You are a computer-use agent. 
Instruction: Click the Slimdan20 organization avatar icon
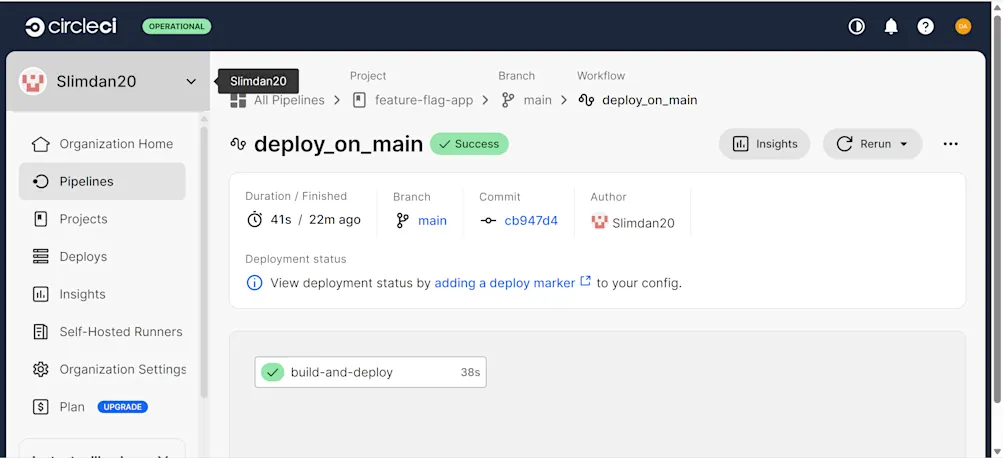point(33,81)
